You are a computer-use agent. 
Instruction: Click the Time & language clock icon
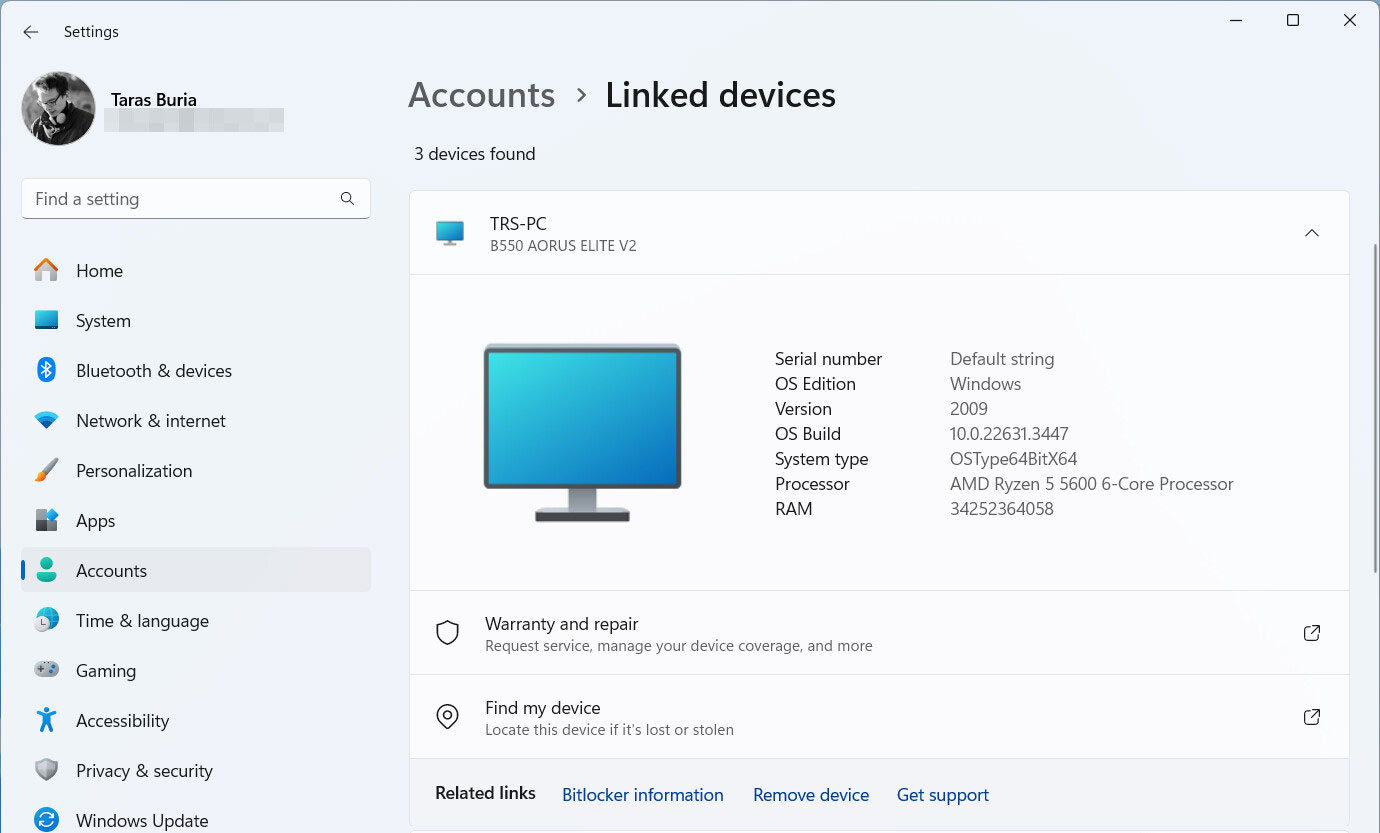tap(46, 620)
